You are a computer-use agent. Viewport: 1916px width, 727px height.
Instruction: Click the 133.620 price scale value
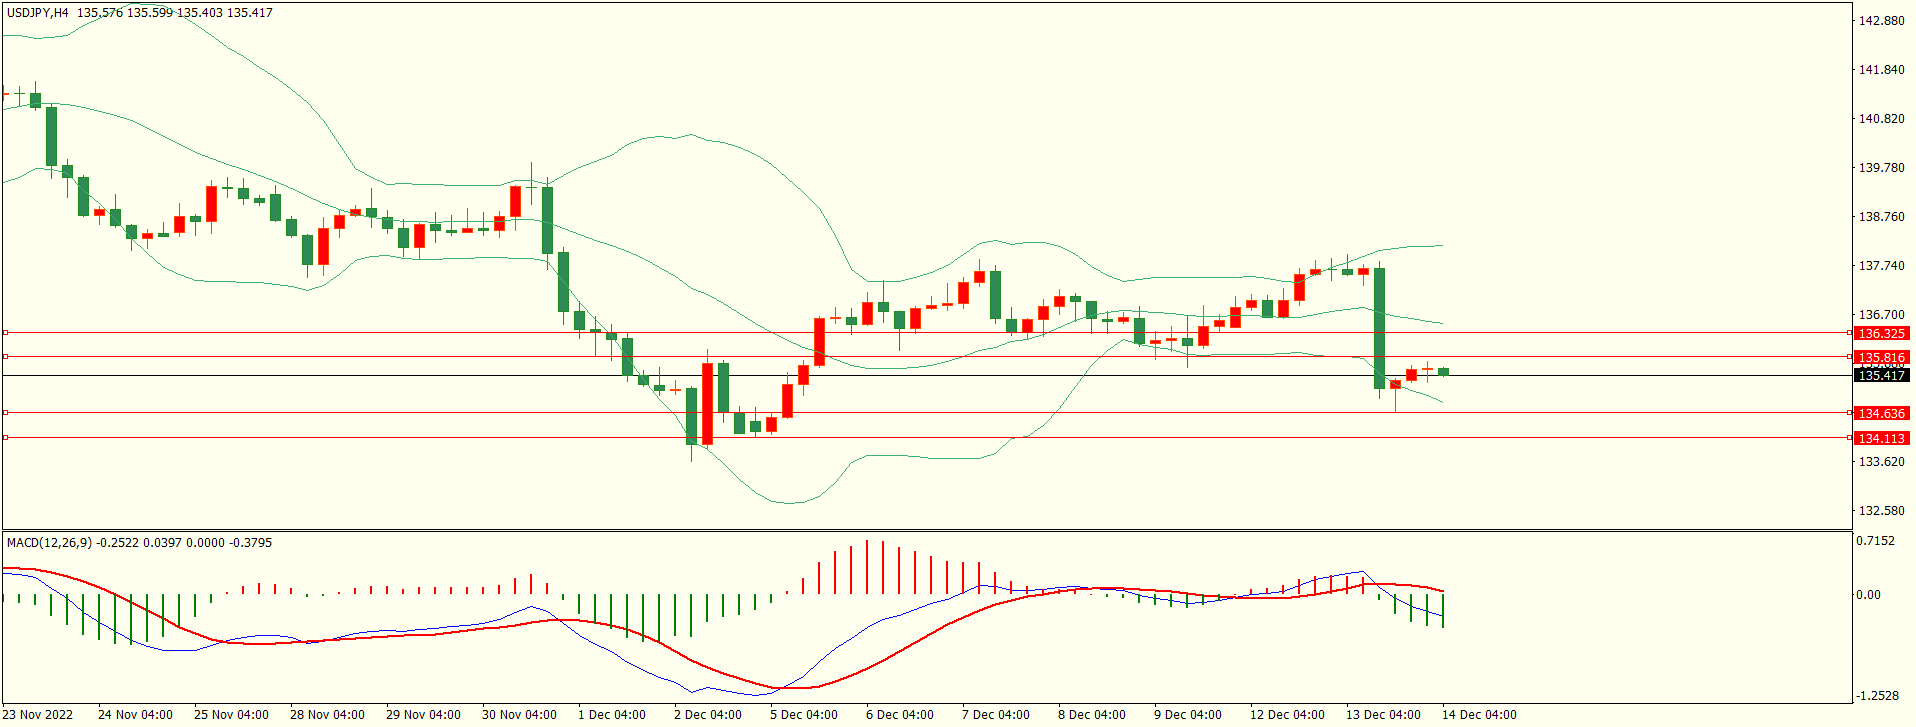pos(1881,462)
